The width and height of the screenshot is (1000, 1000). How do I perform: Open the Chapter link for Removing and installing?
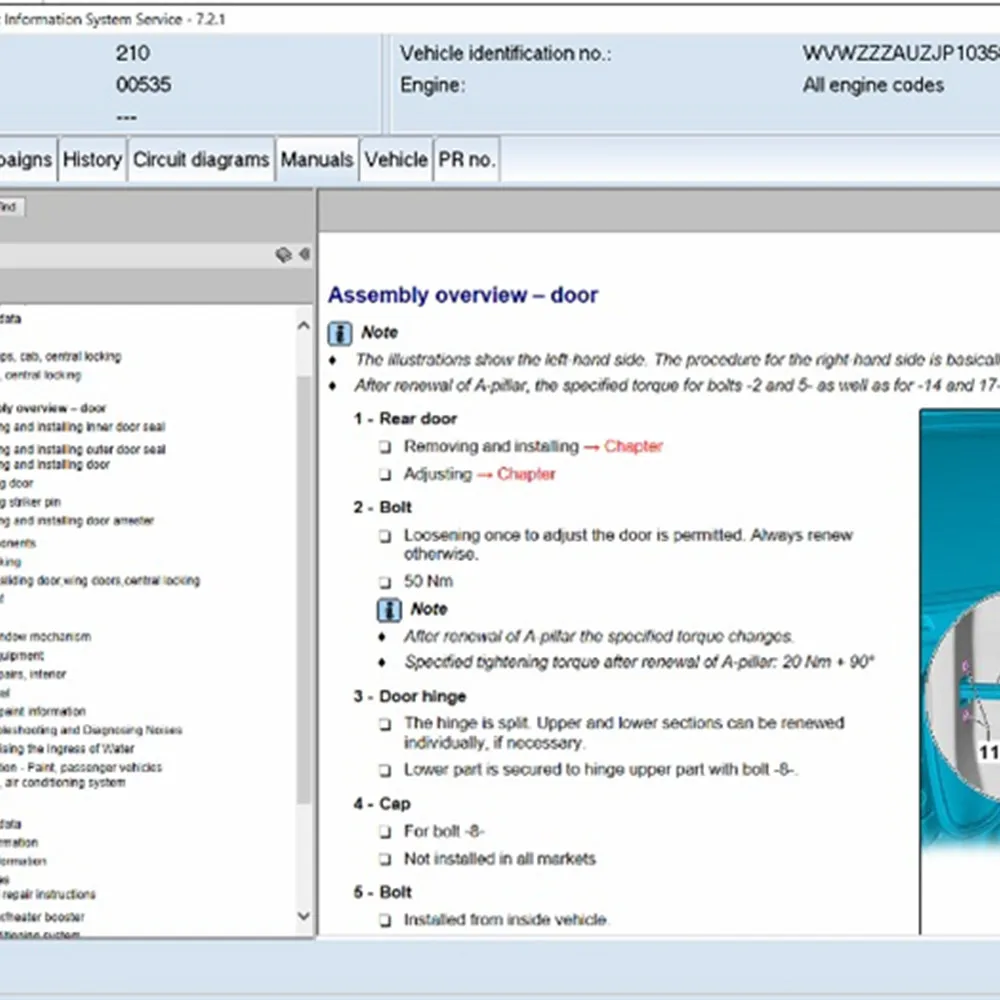(633, 447)
